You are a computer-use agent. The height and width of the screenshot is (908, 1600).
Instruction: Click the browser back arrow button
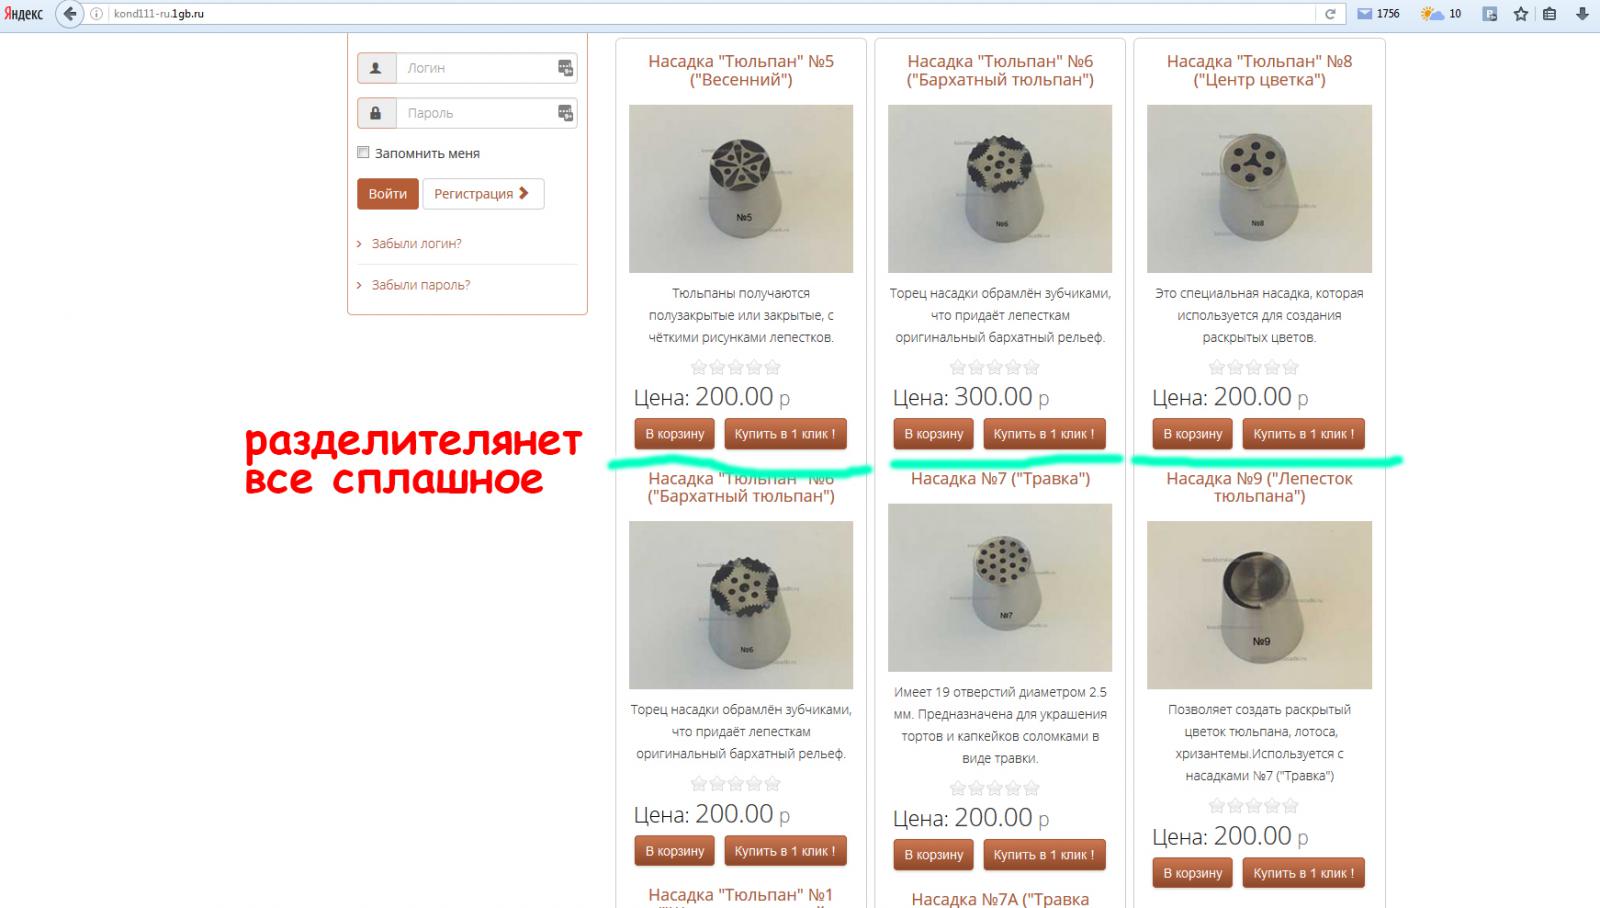click(x=69, y=14)
